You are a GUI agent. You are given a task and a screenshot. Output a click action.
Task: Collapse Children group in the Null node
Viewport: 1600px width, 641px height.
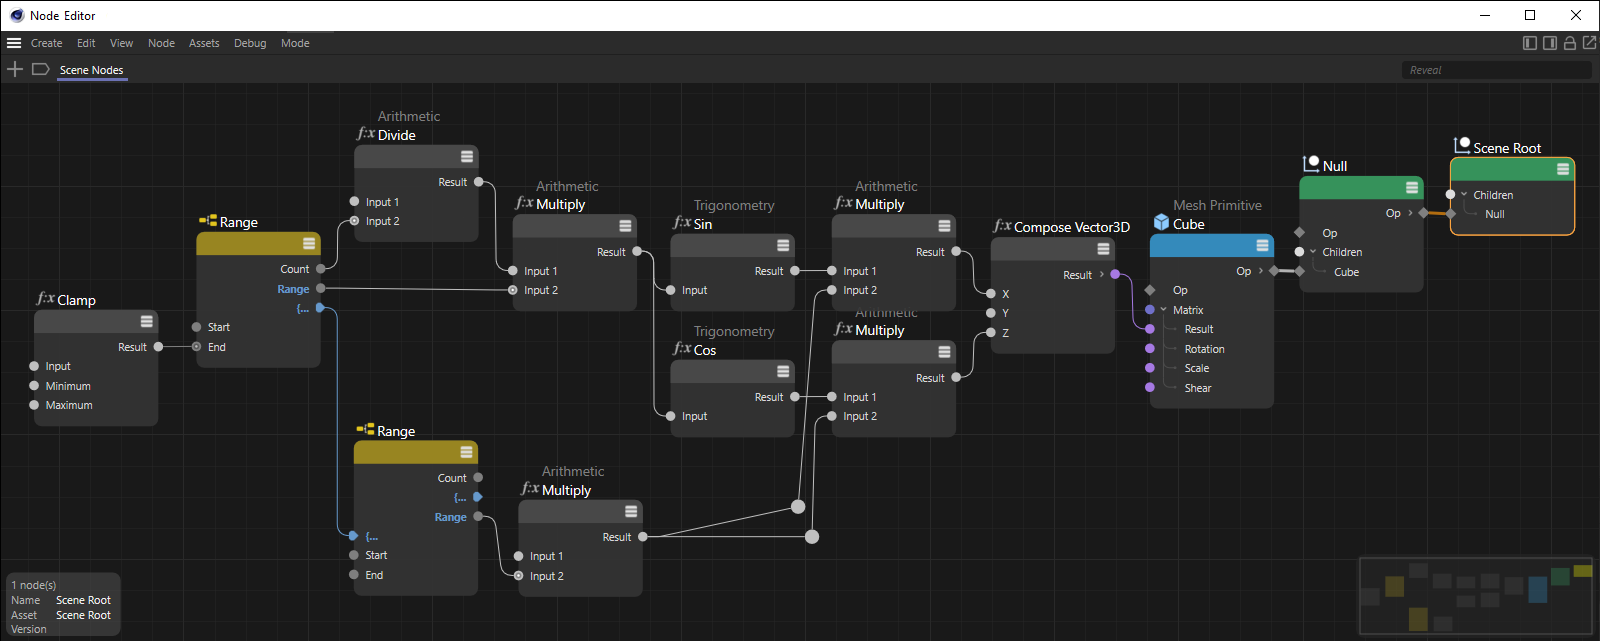point(1313,252)
